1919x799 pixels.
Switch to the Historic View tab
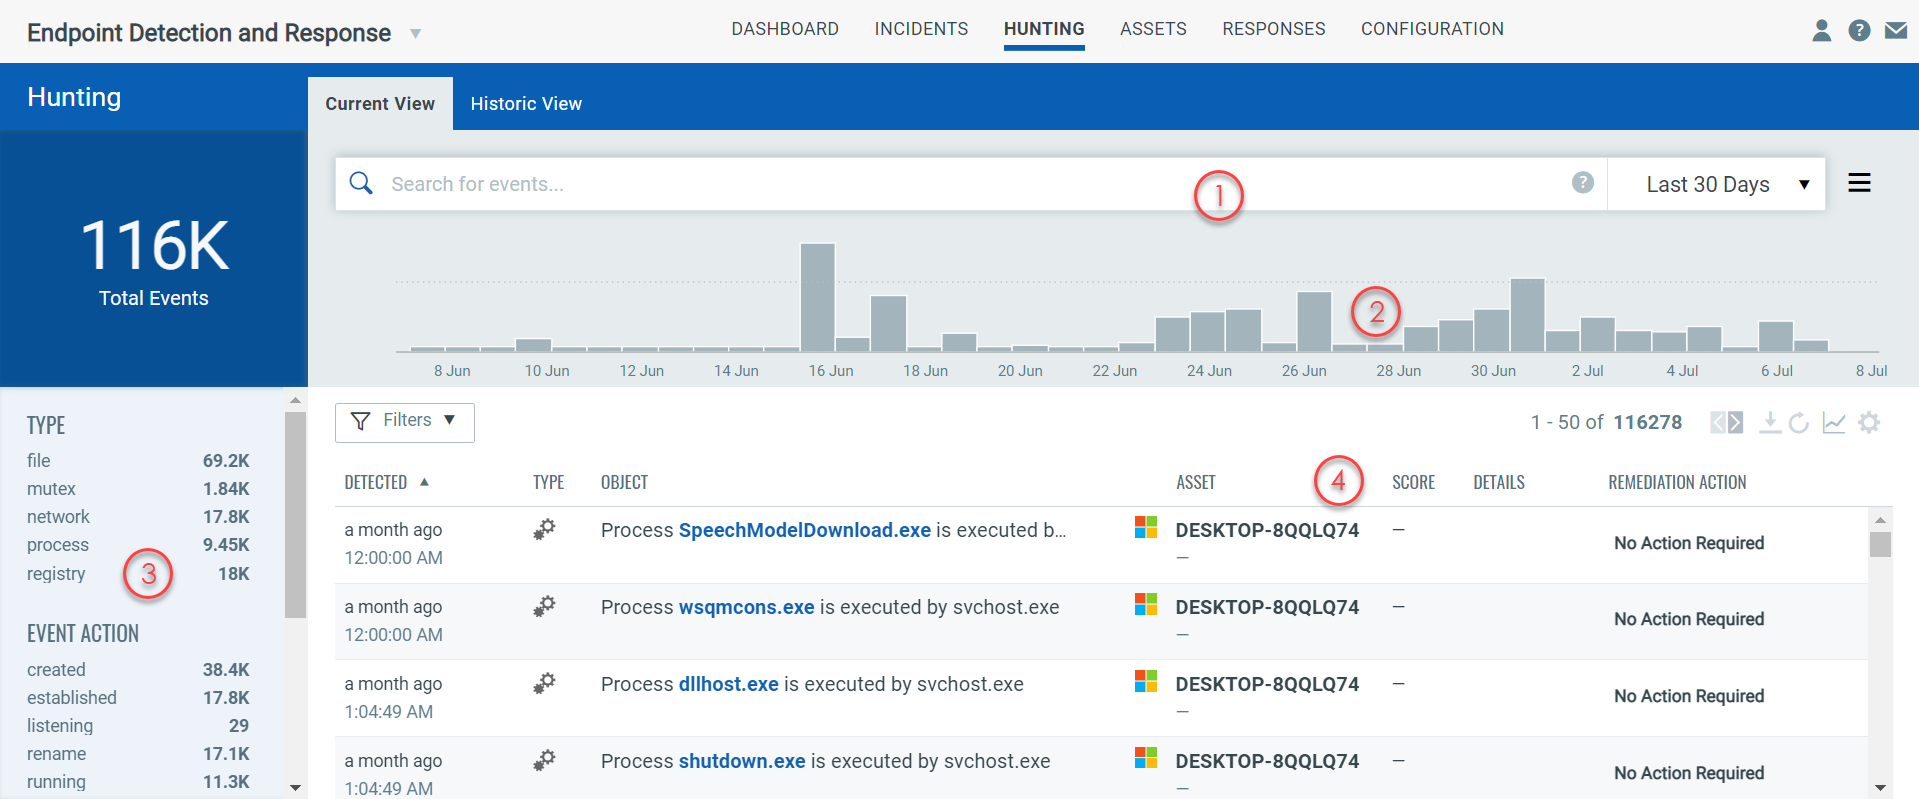(526, 104)
